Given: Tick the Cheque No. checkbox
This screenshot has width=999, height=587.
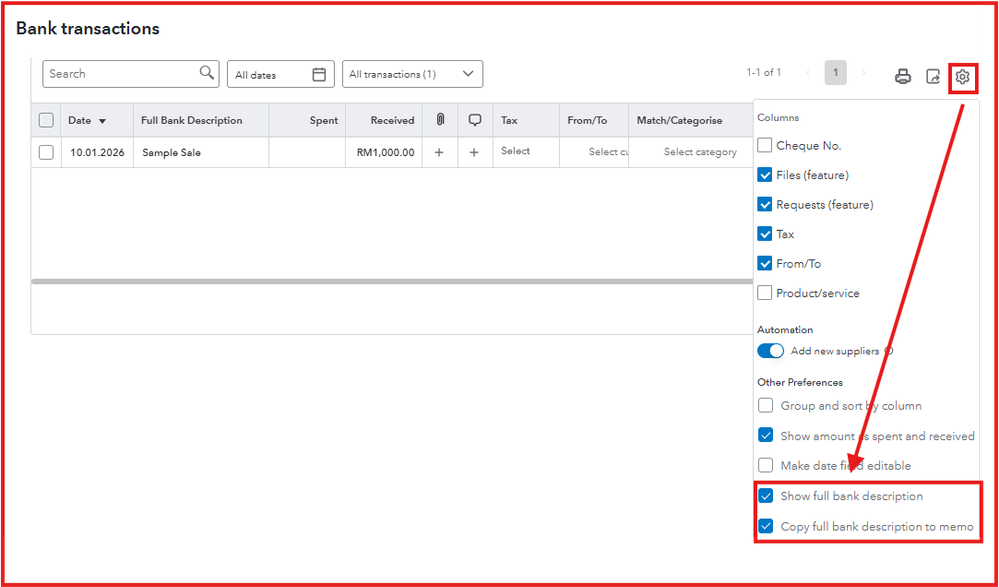Looking at the screenshot, I should tap(765, 145).
